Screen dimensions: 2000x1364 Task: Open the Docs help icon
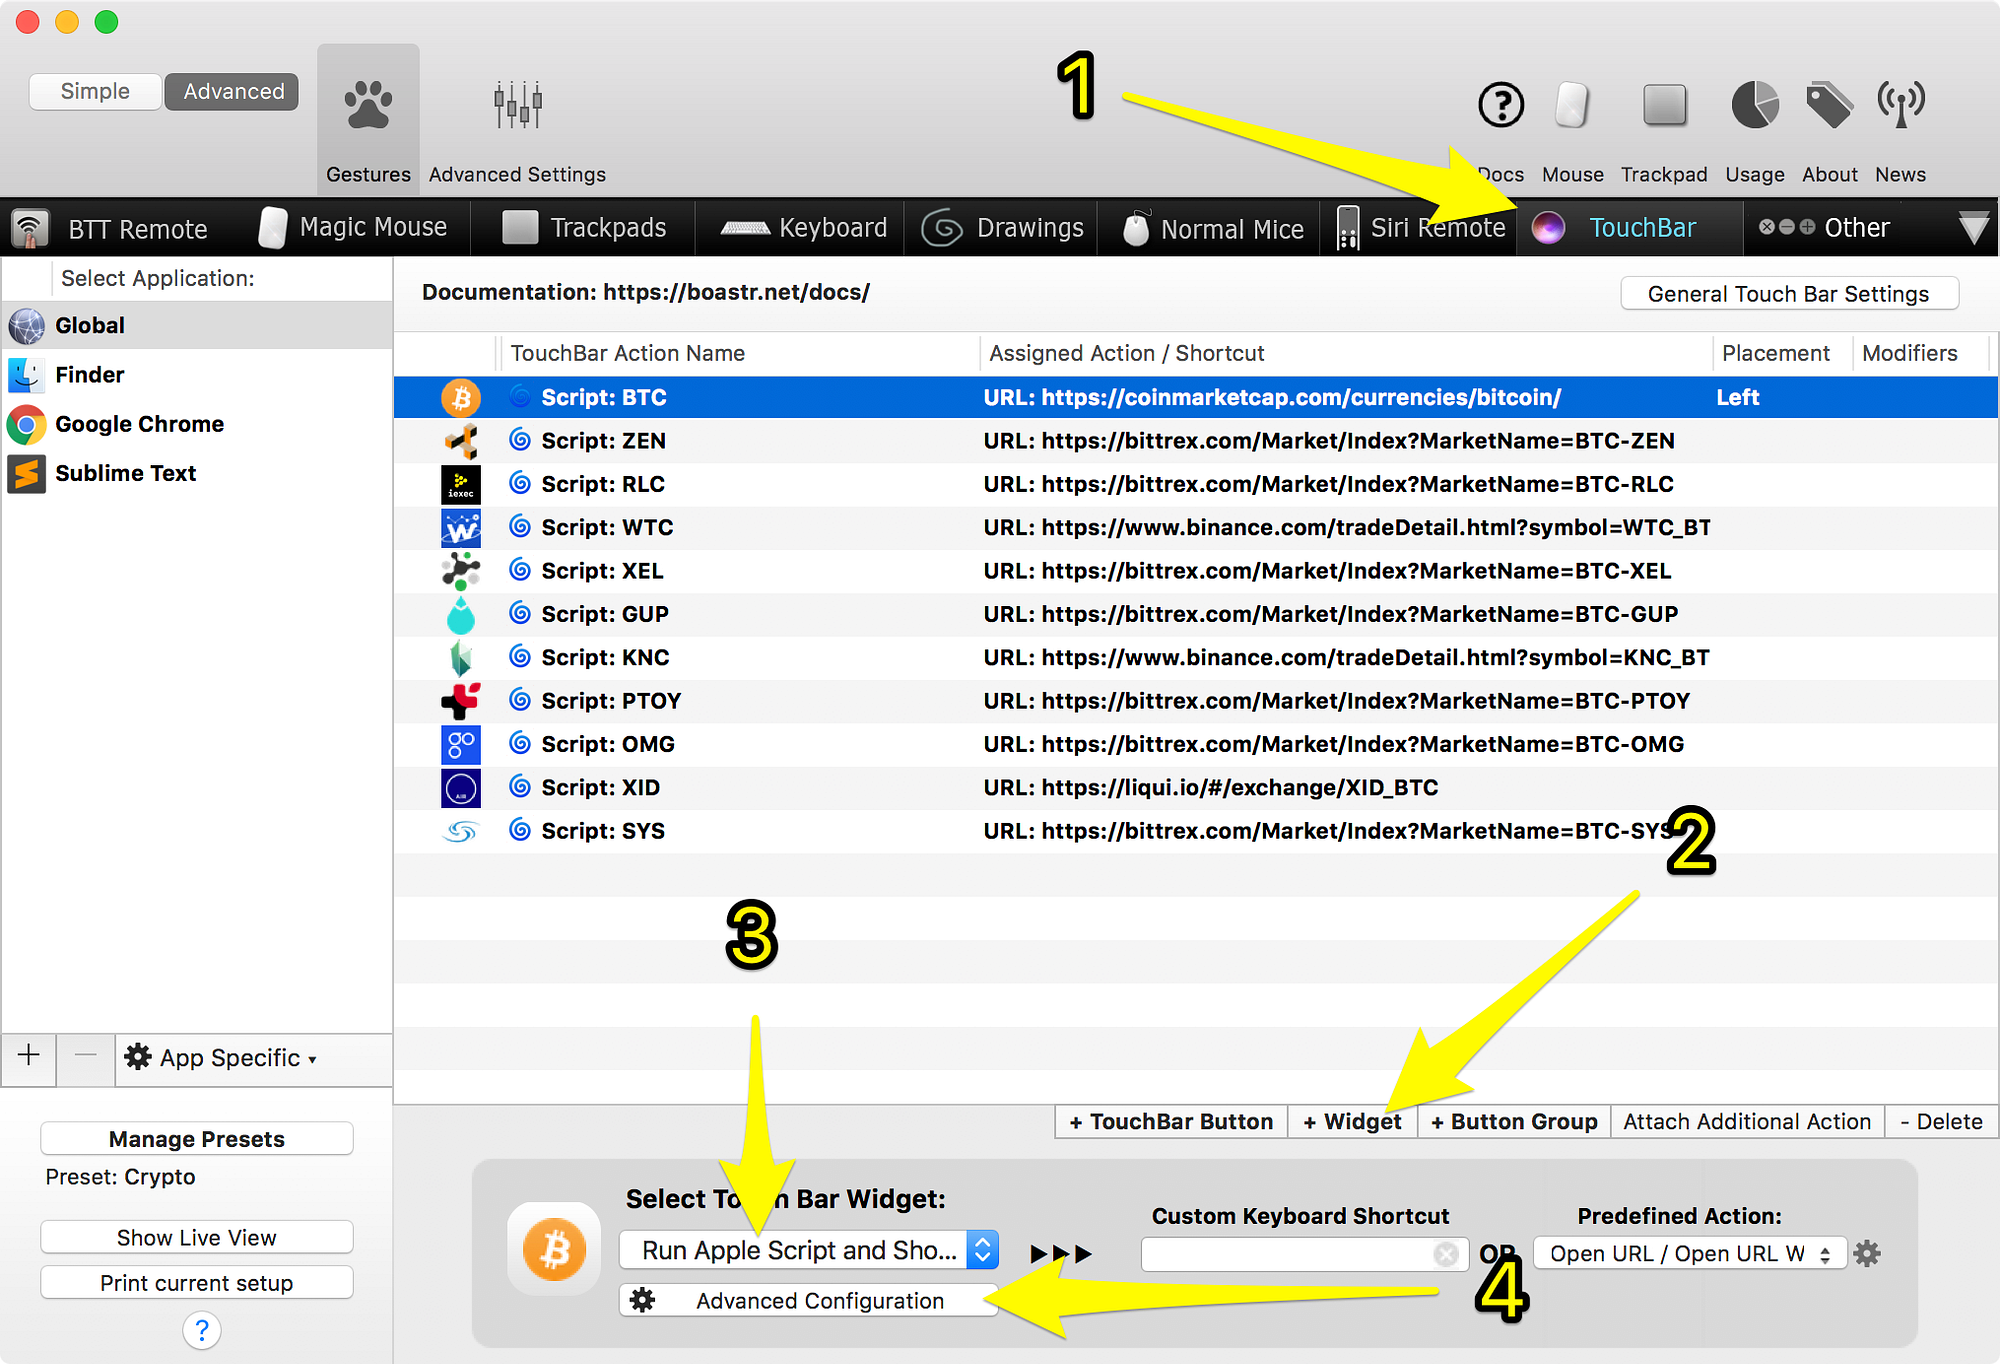coord(1500,105)
